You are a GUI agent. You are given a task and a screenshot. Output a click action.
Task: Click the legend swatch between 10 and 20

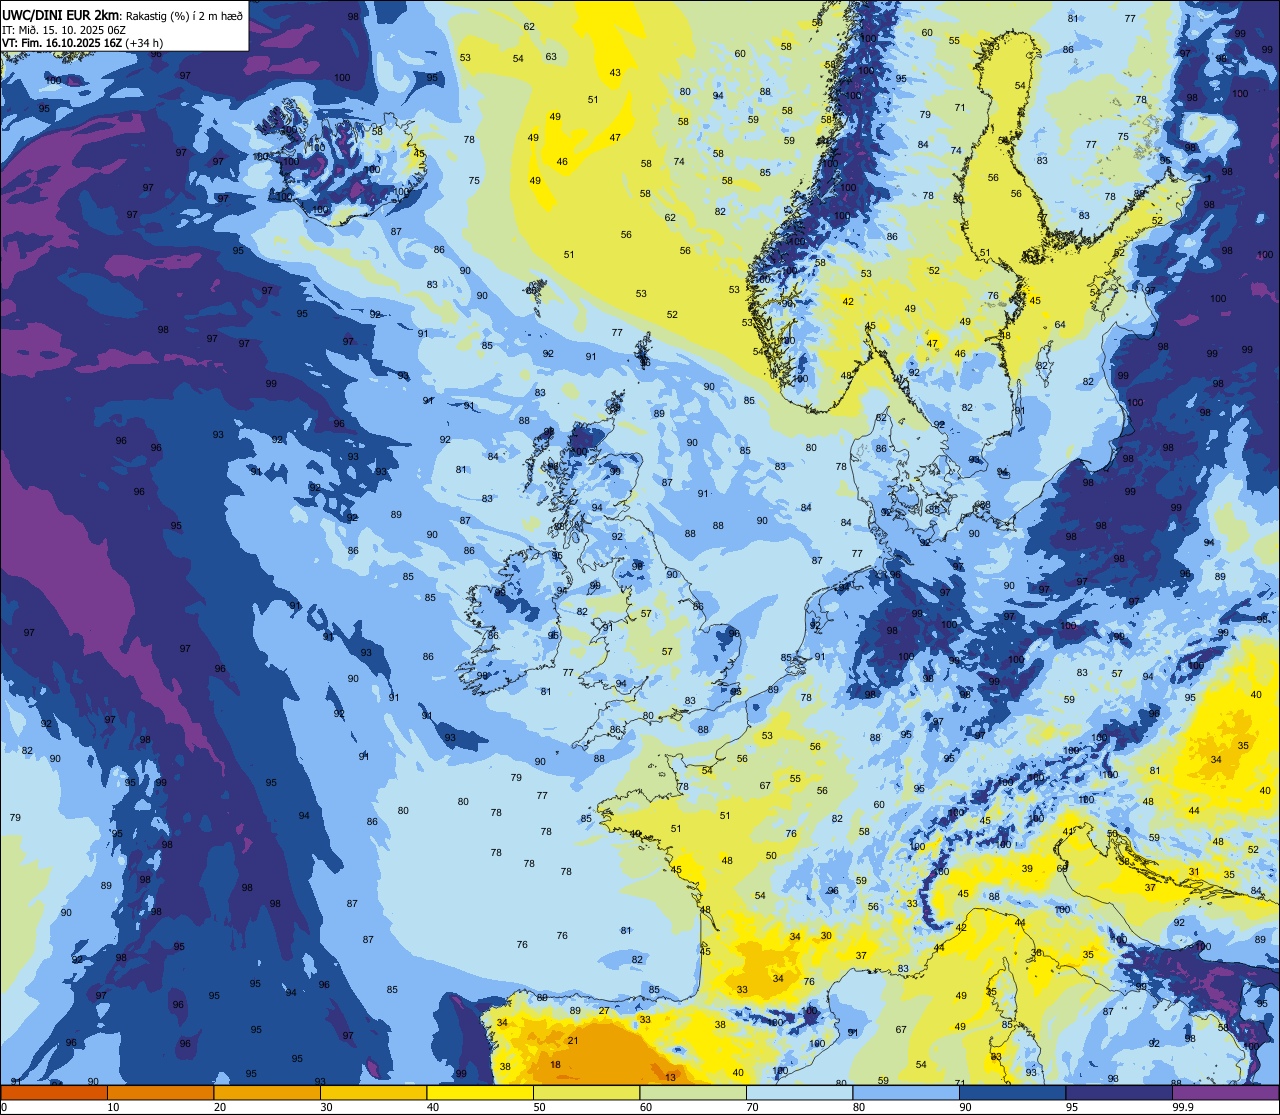160,1093
